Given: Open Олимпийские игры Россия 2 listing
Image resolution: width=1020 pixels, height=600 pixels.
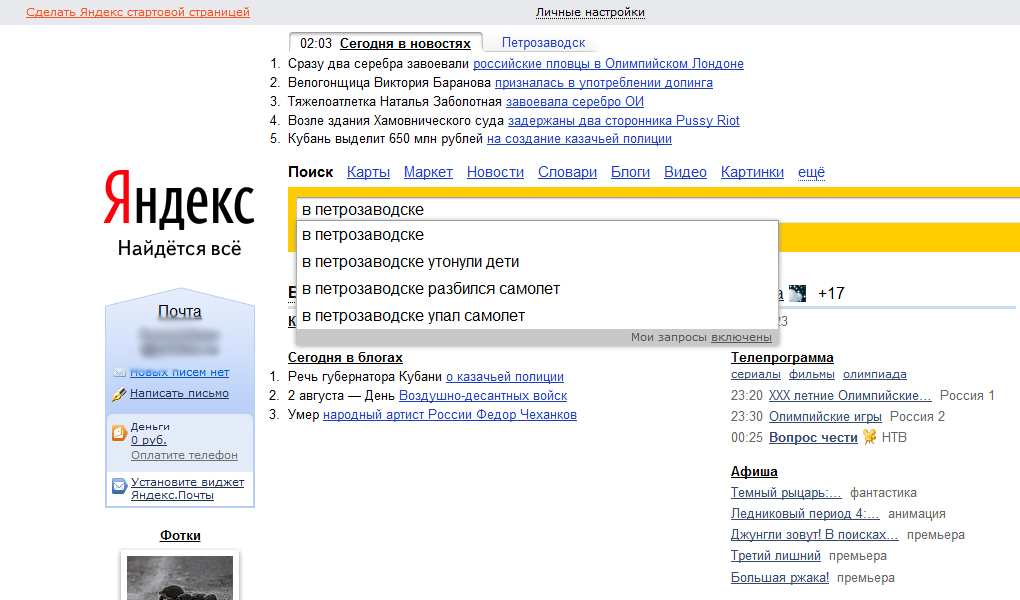Looking at the screenshot, I should pyautogui.click(x=825, y=416).
